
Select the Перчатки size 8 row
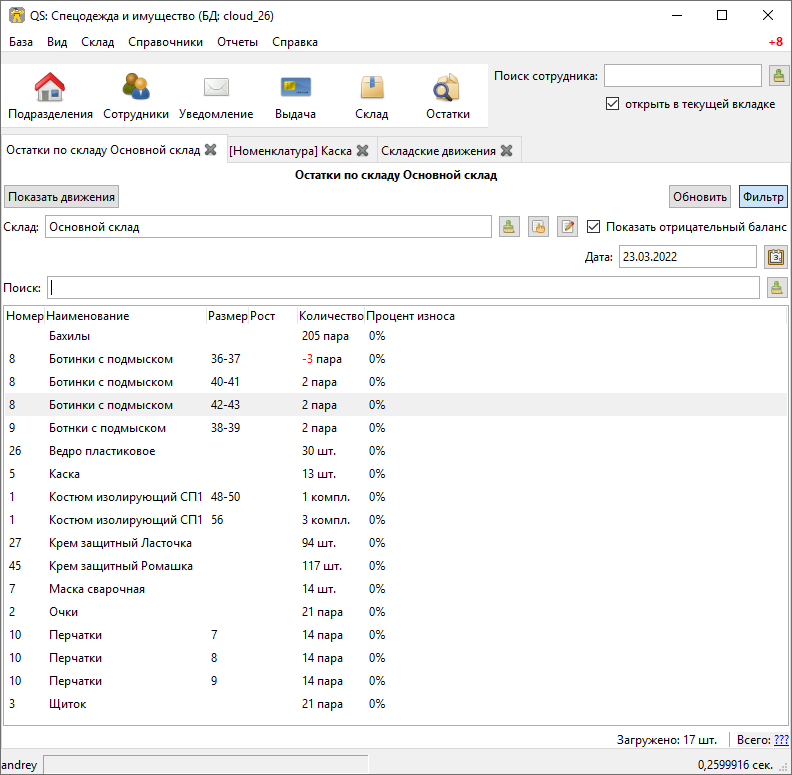395,658
